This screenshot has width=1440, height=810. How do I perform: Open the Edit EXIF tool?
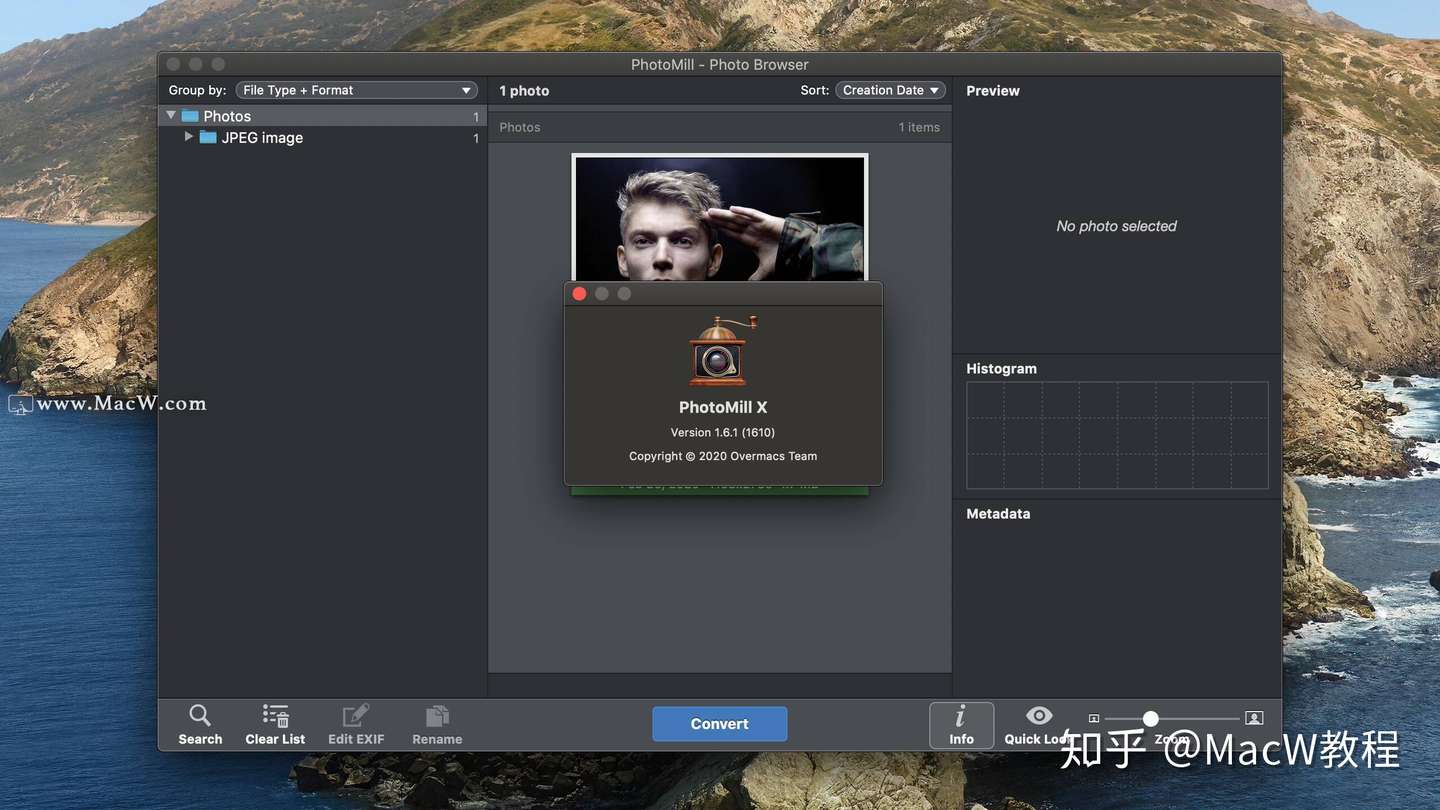(x=356, y=725)
